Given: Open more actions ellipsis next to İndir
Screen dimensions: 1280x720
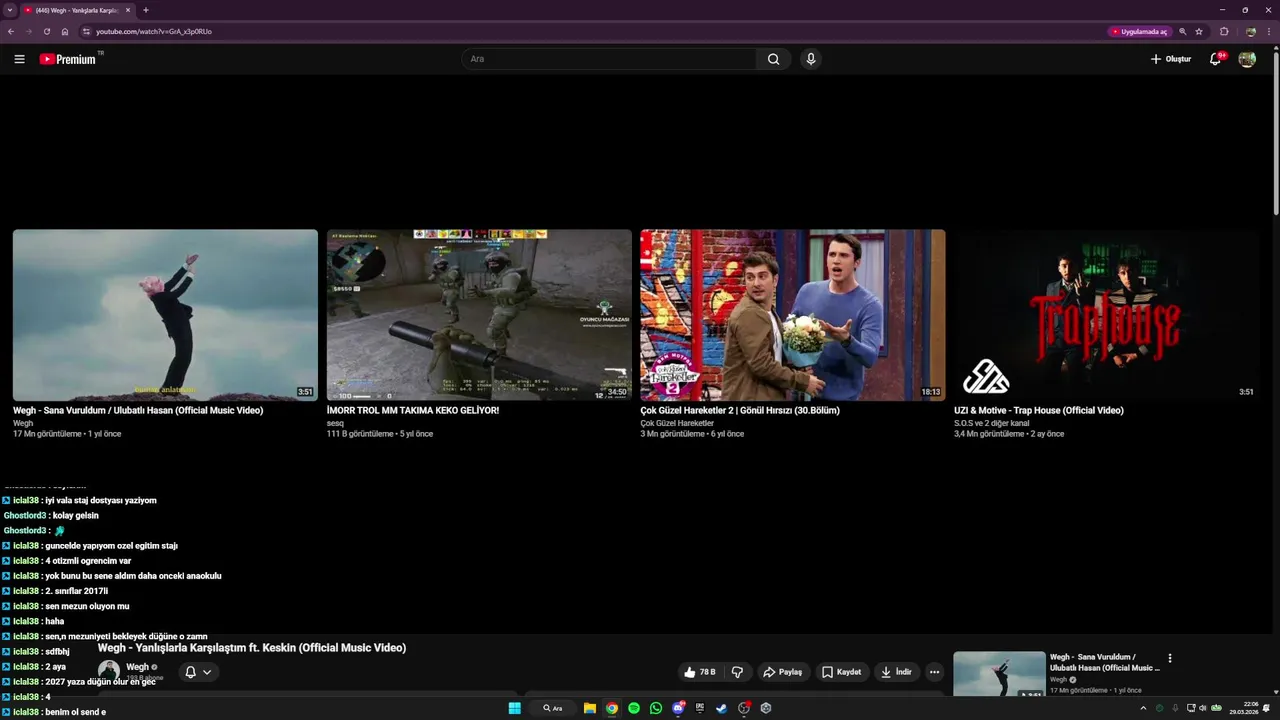Looking at the screenshot, I should (x=935, y=672).
